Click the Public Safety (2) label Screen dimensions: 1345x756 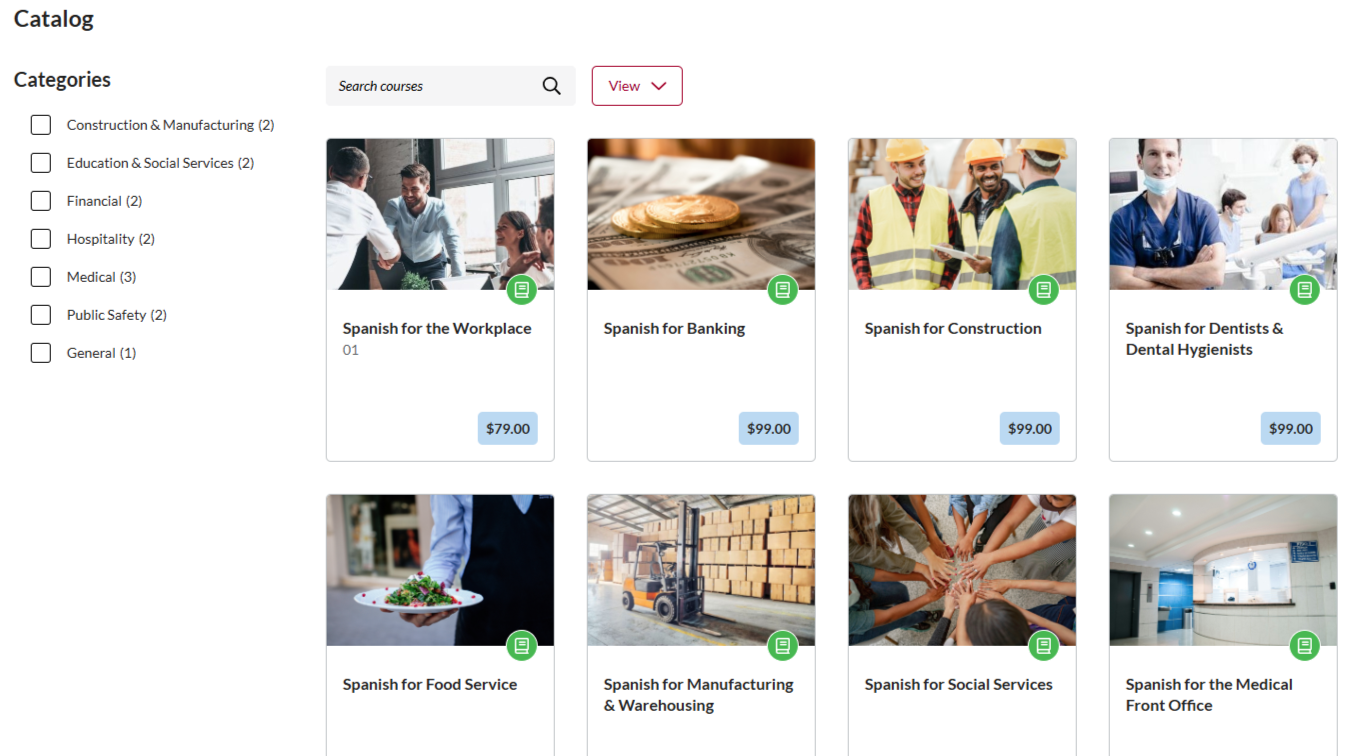[116, 315]
